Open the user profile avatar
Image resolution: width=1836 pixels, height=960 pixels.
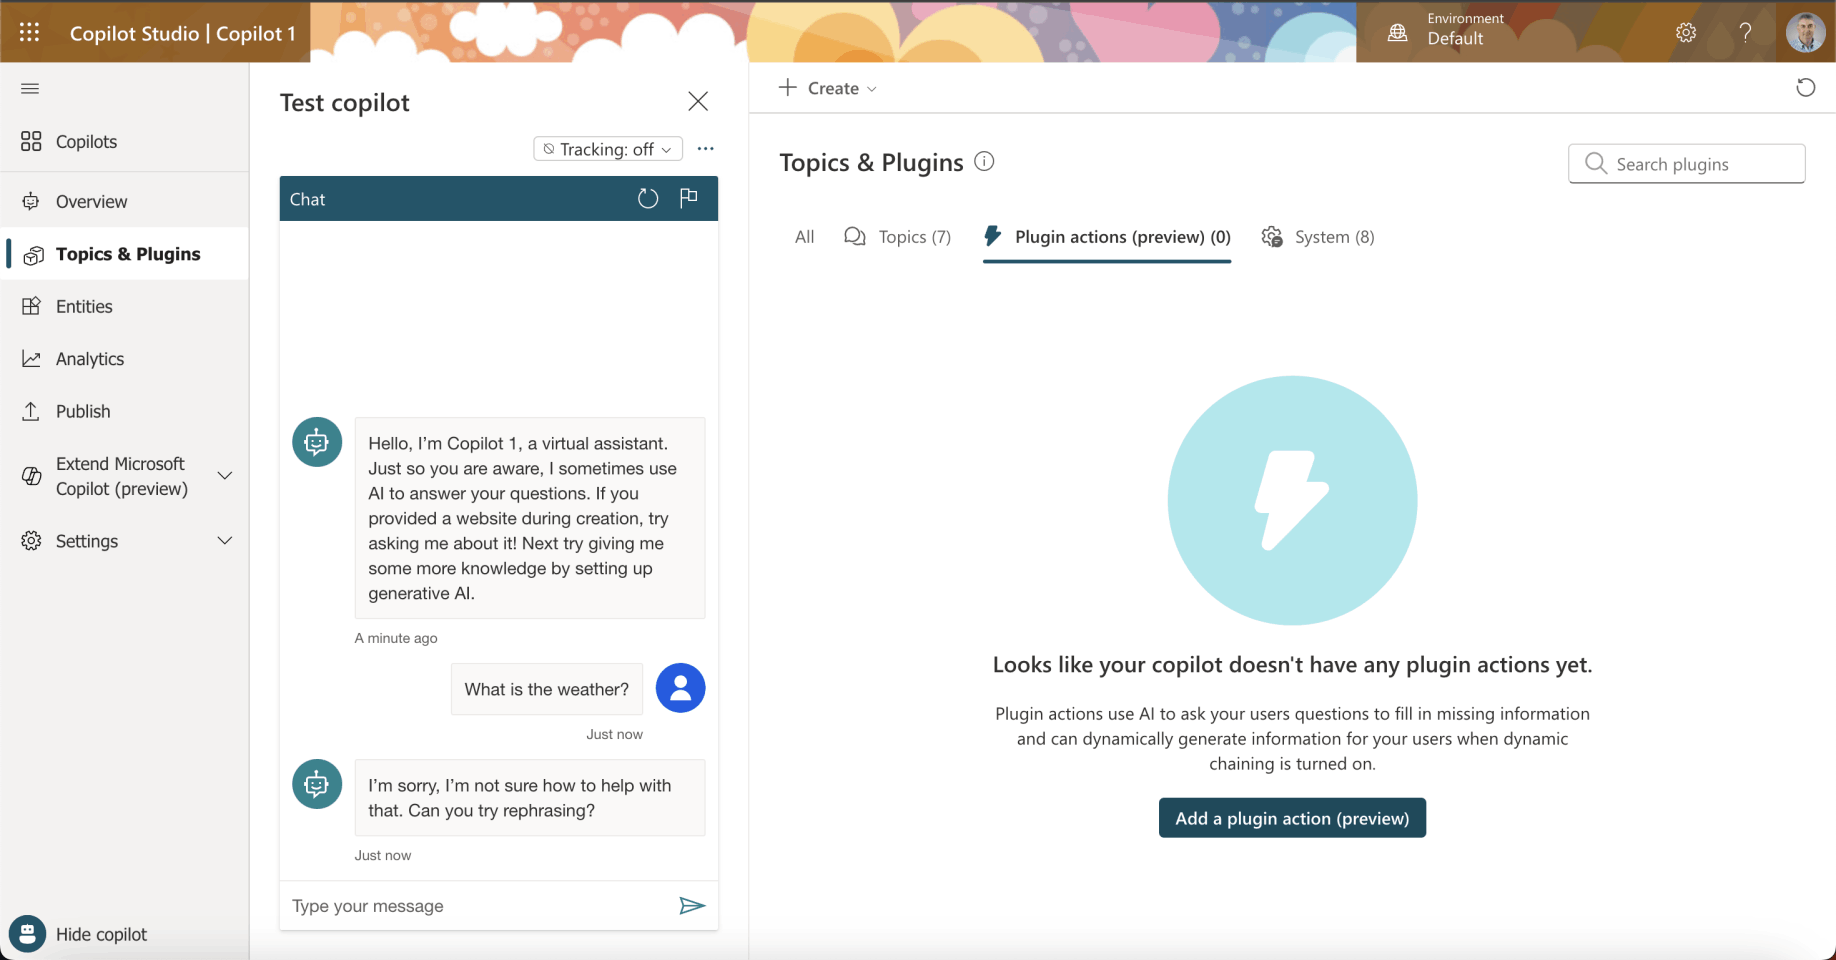tap(1806, 32)
